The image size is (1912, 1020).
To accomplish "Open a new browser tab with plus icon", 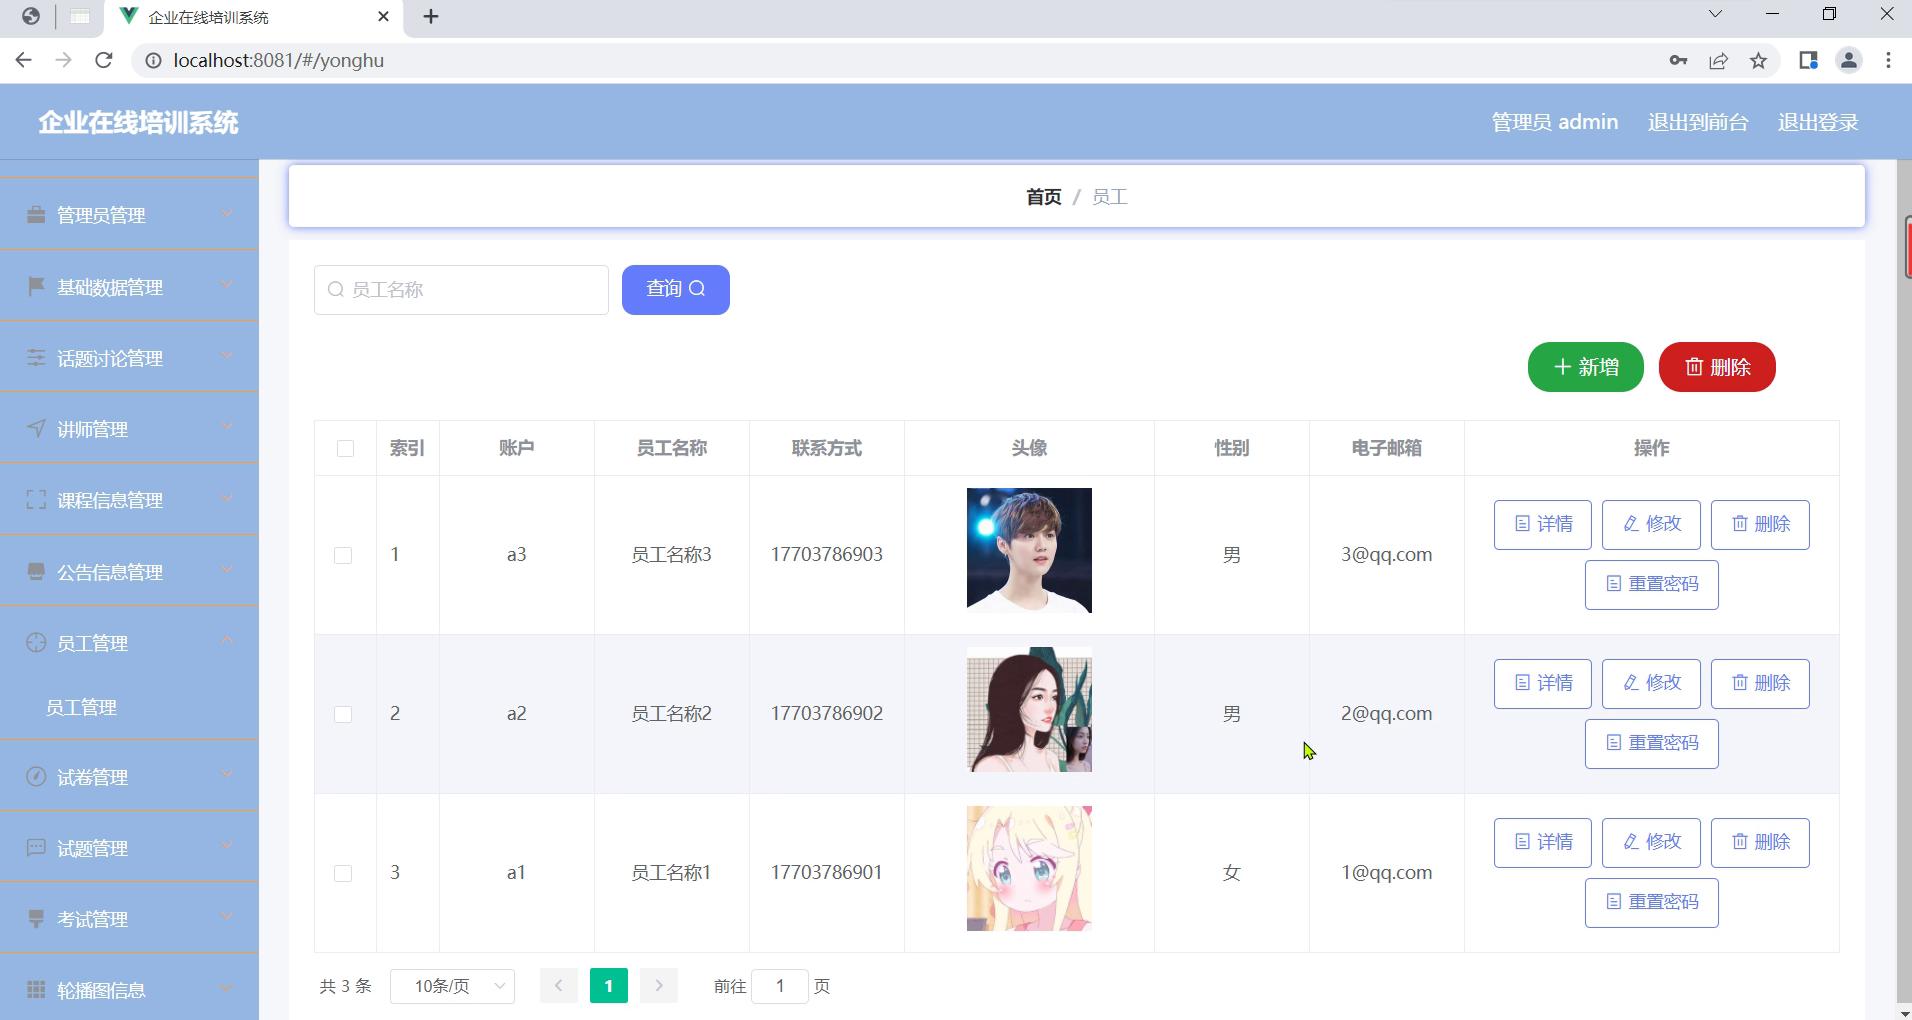I will click(431, 17).
